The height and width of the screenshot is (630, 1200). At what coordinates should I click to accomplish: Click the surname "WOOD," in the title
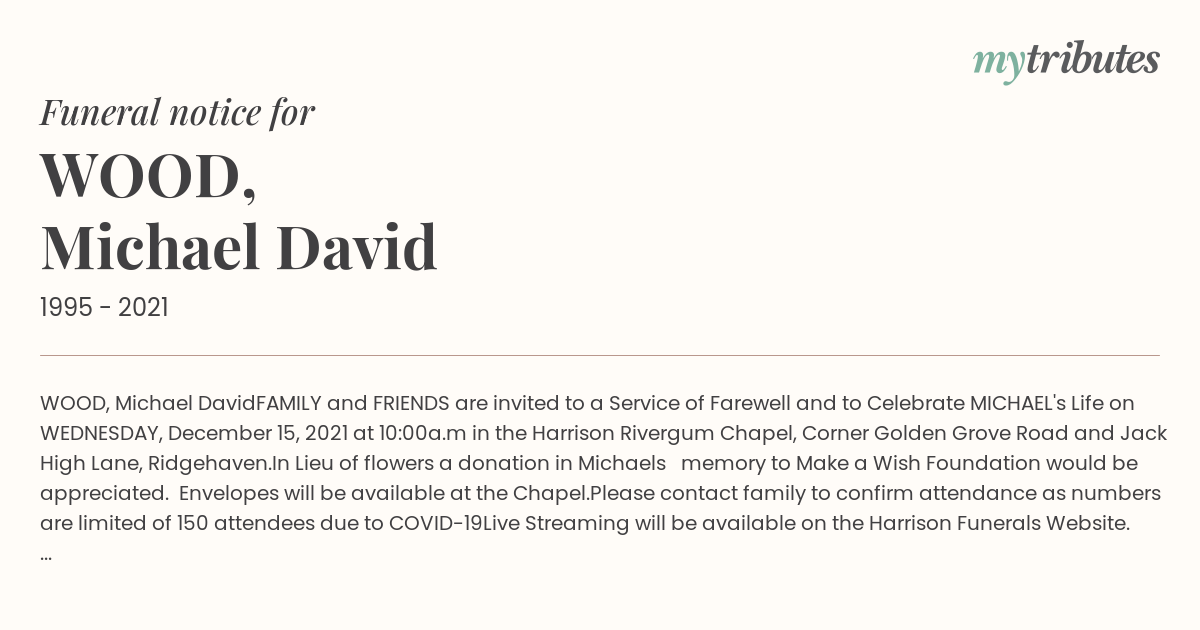149,177
